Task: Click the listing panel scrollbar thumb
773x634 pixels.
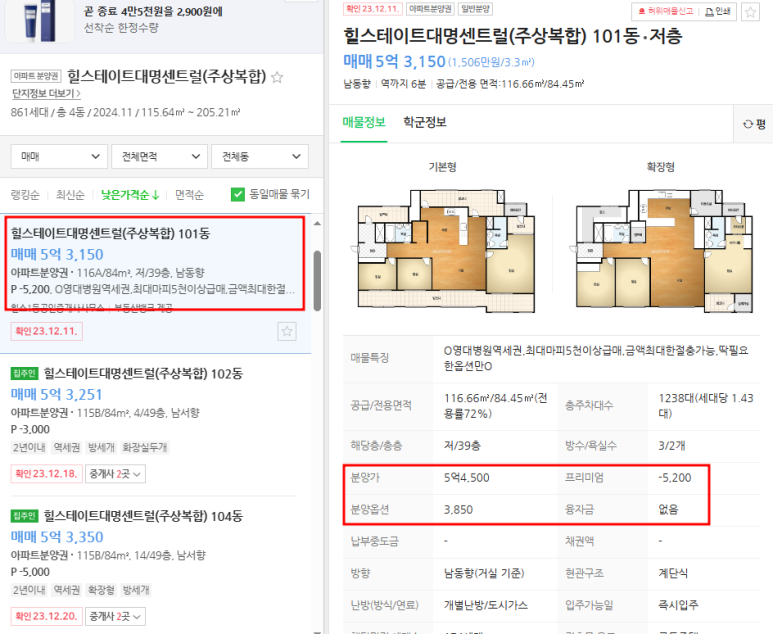Action: pyautogui.click(x=317, y=281)
